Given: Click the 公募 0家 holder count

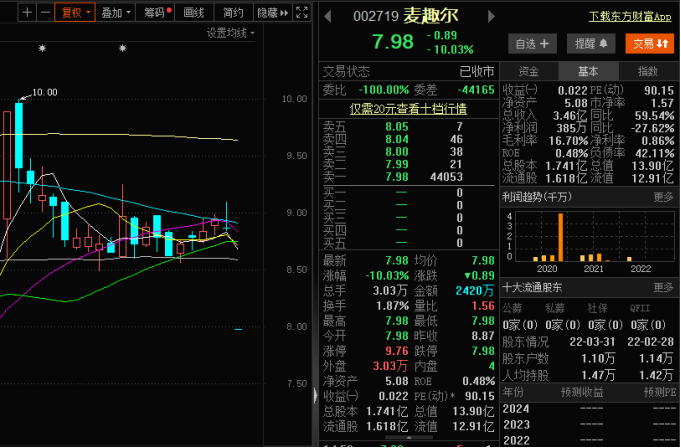Looking at the screenshot, I should click(x=520, y=325).
